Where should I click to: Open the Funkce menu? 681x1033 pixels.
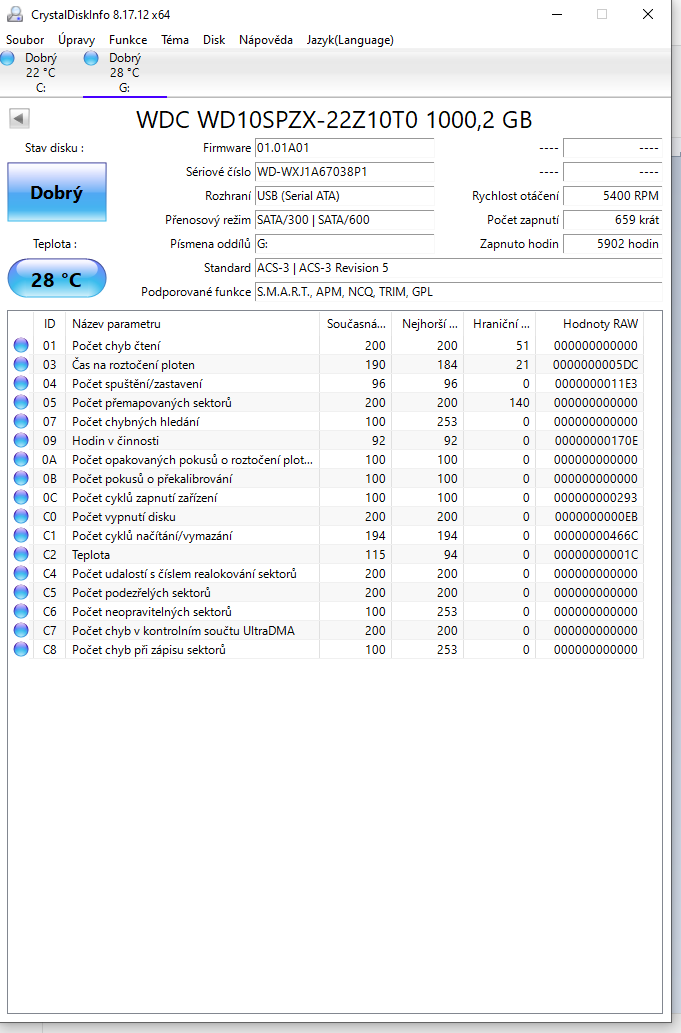point(128,40)
